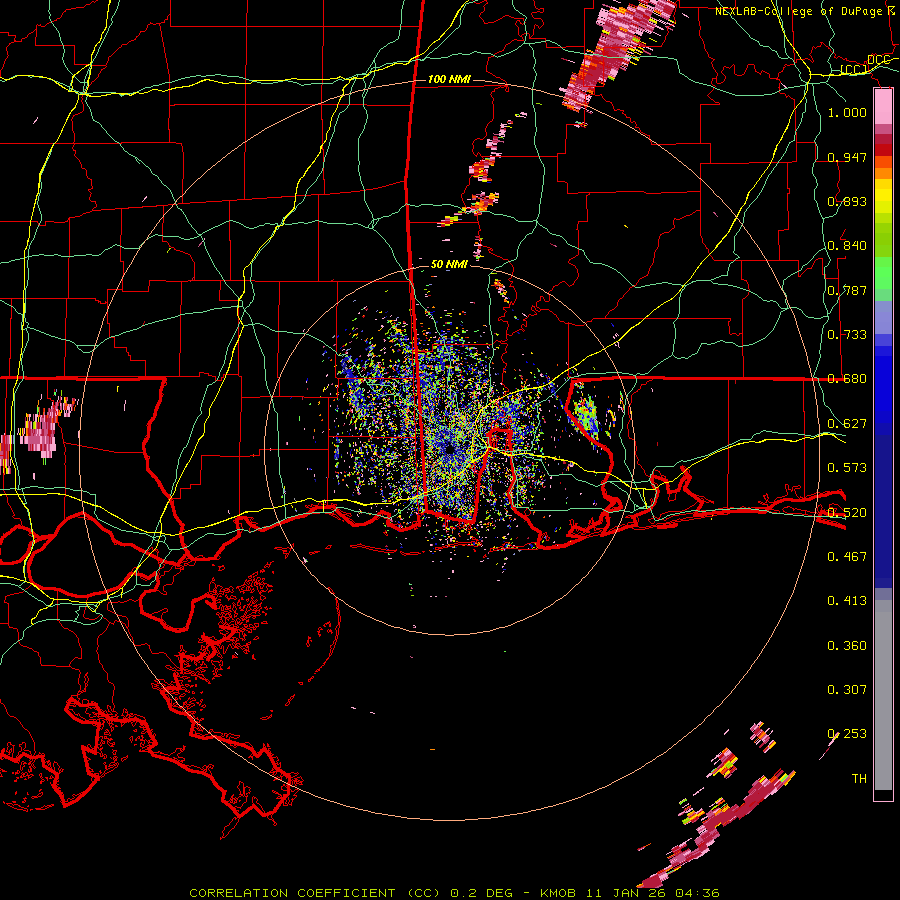Pick the red swatch above 0.947
This screenshot has width=900, height=900.
(x=883, y=150)
